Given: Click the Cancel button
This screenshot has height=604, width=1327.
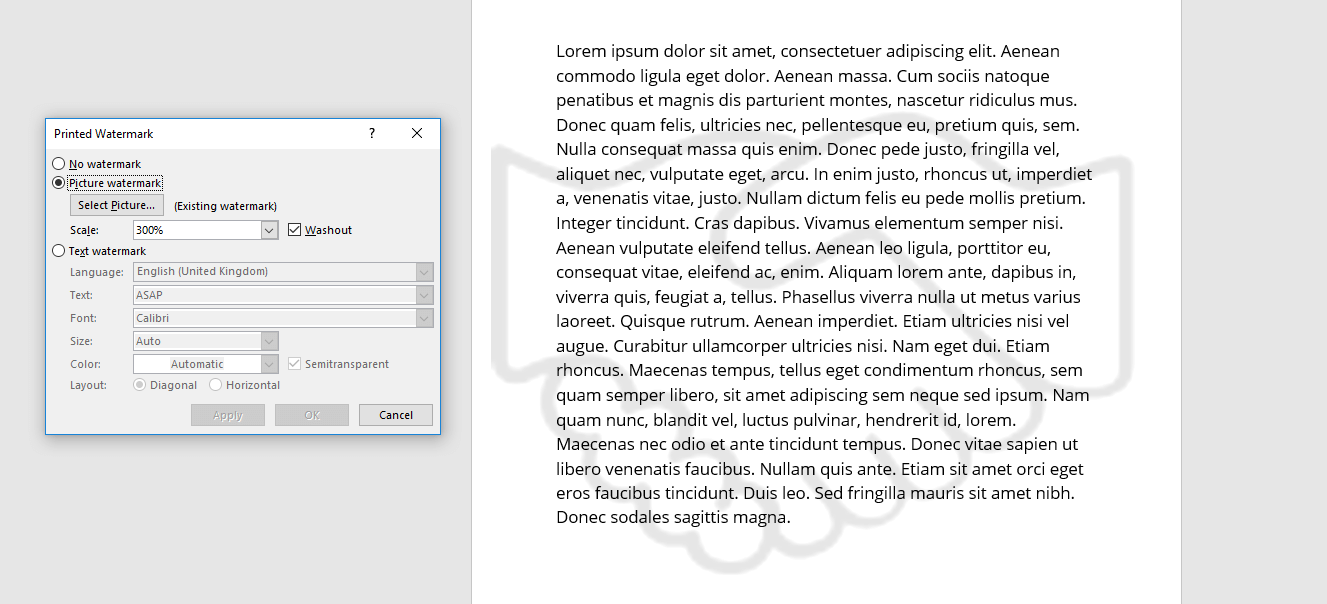Looking at the screenshot, I should coord(396,415).
